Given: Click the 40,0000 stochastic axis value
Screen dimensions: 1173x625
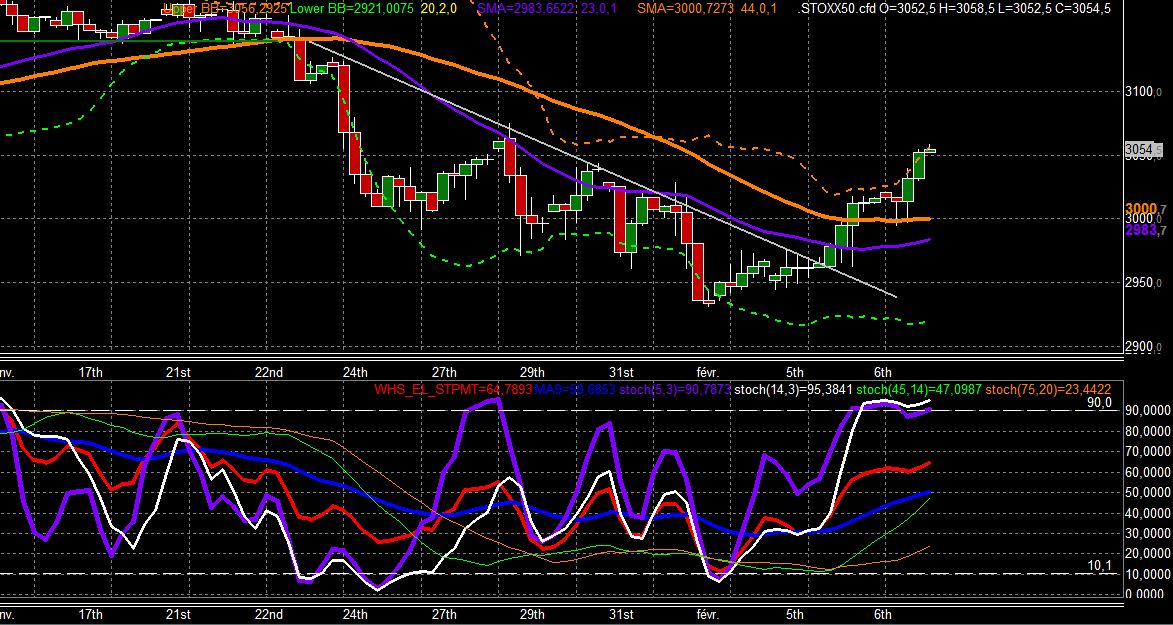Looking at the screenshot, I should [x=1147, y=513].
